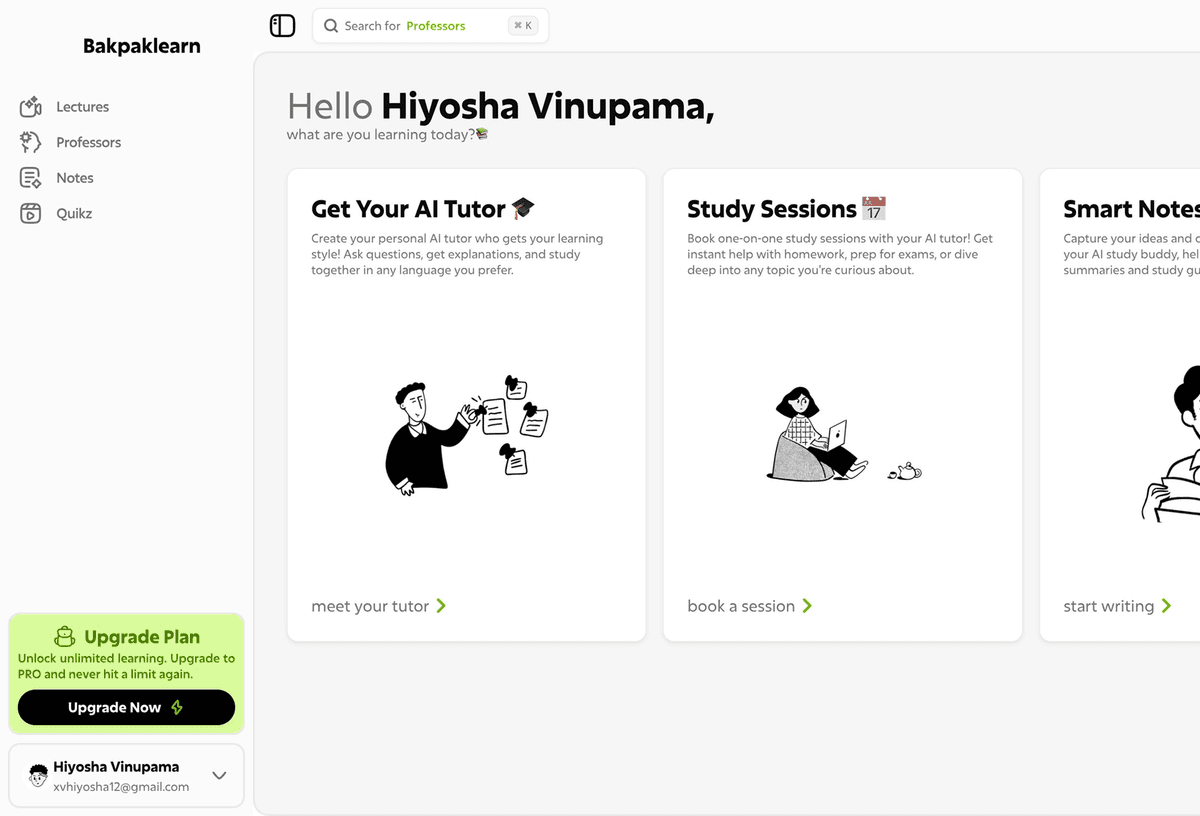Open the Lectures sidebar icon

[x=31, y=106]
